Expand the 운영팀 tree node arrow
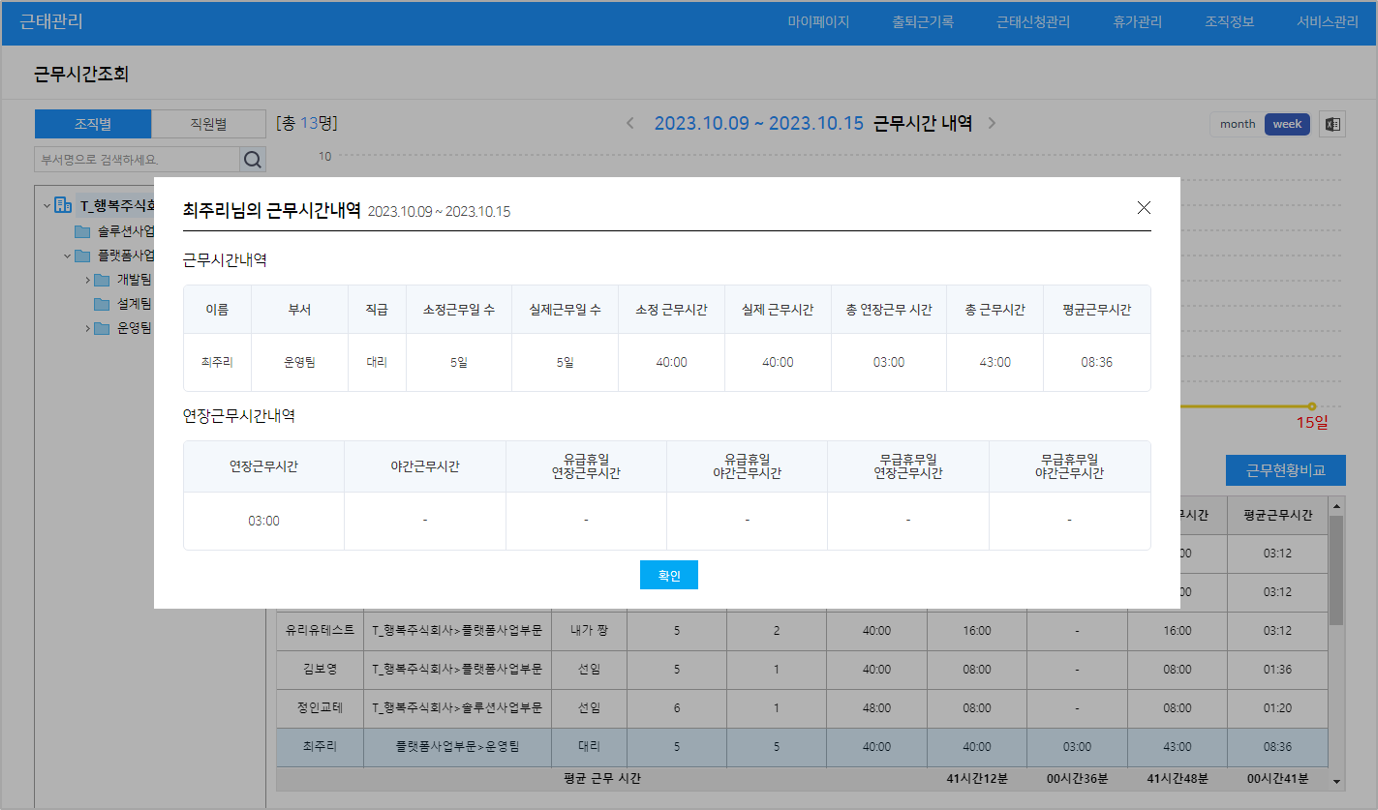 tap(87, 328)
